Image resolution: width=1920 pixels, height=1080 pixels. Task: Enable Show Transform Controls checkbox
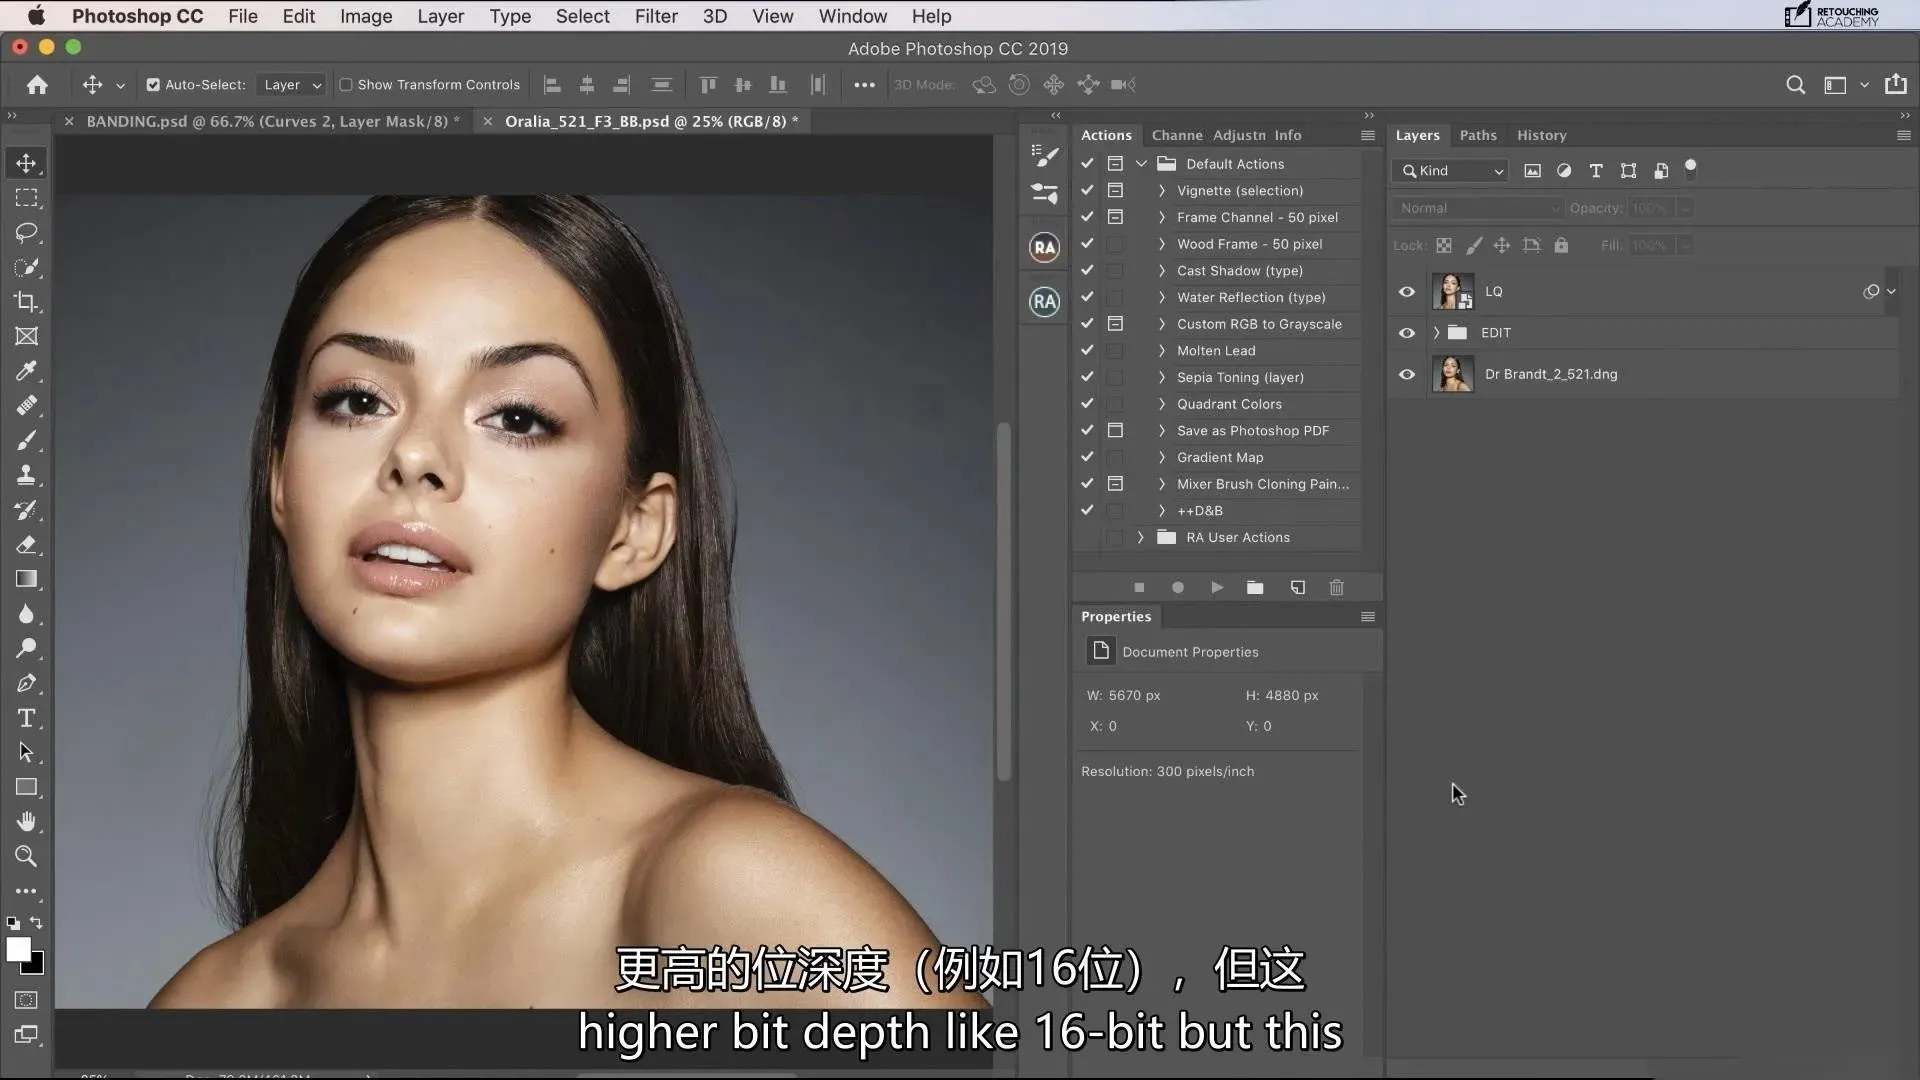pos(346,85)
